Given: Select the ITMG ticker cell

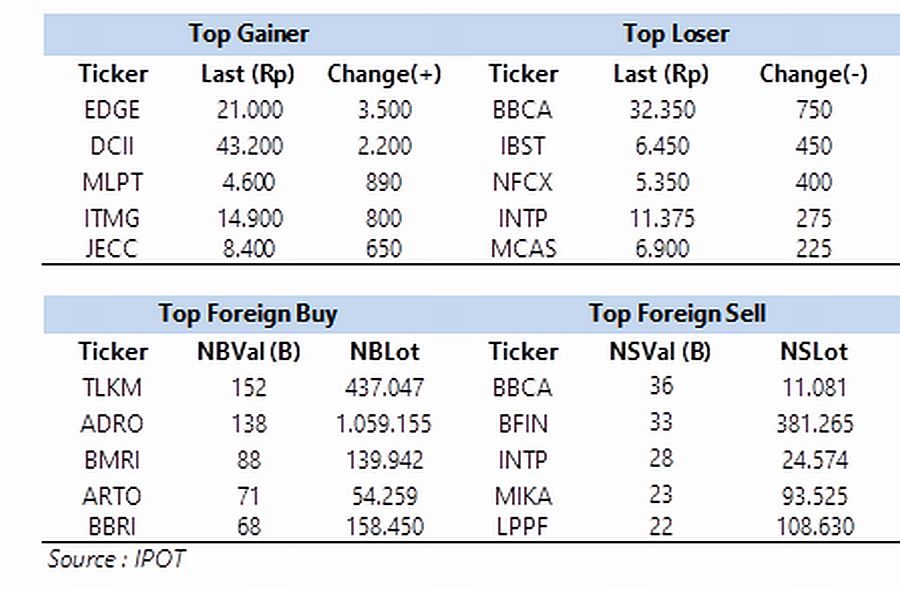Looking at the screenshot, I should [112, 218].
